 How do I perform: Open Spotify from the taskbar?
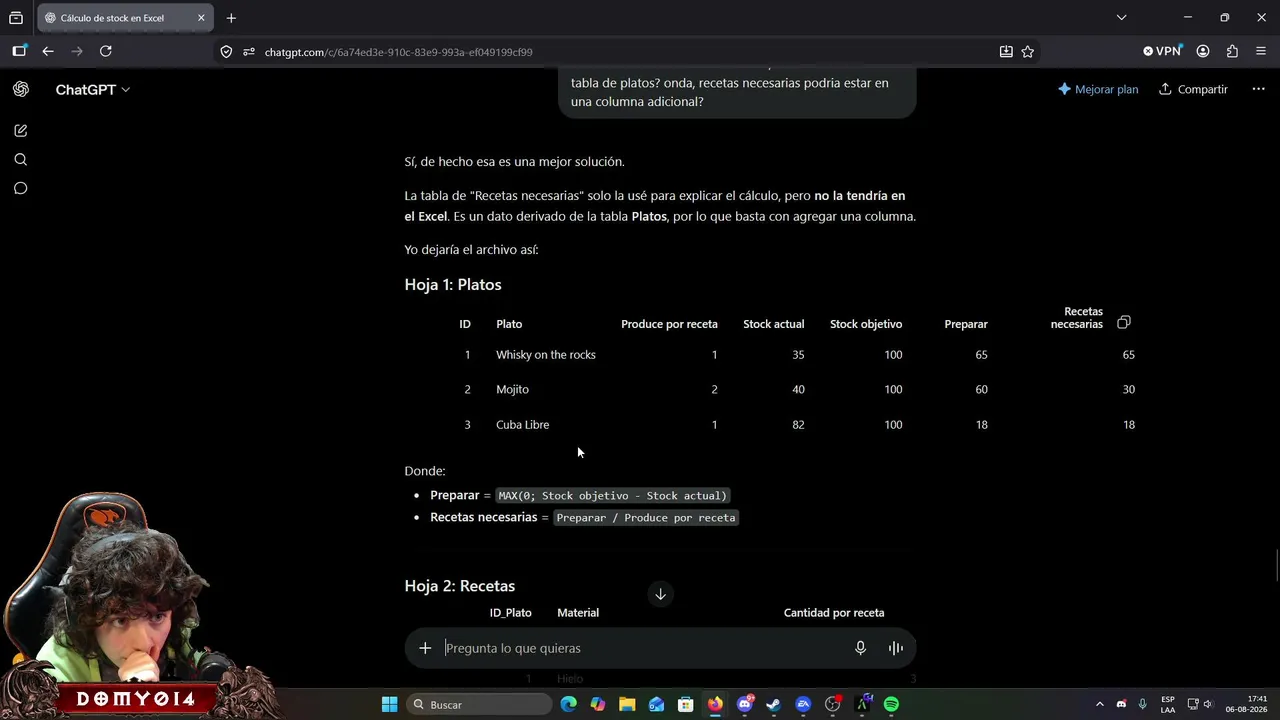891,705
